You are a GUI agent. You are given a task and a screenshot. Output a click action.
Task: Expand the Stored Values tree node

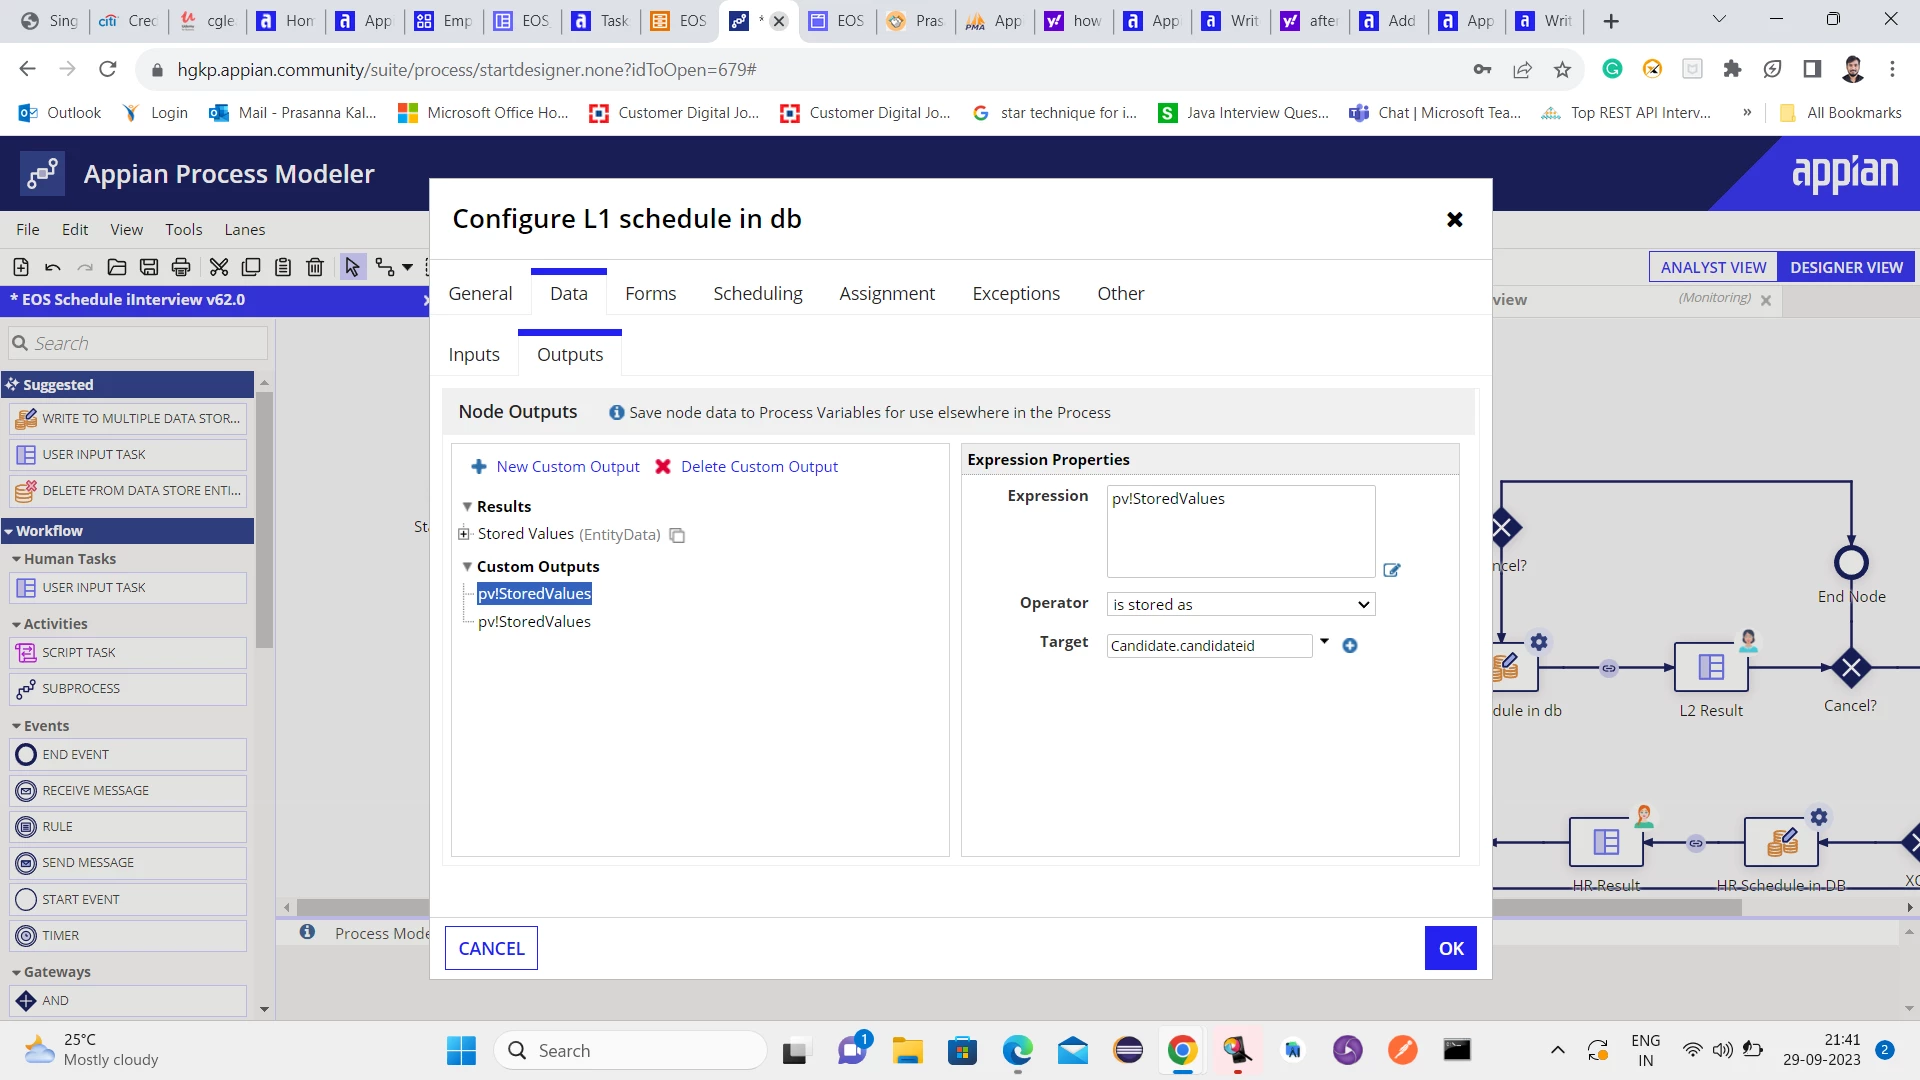pos(464,534)
